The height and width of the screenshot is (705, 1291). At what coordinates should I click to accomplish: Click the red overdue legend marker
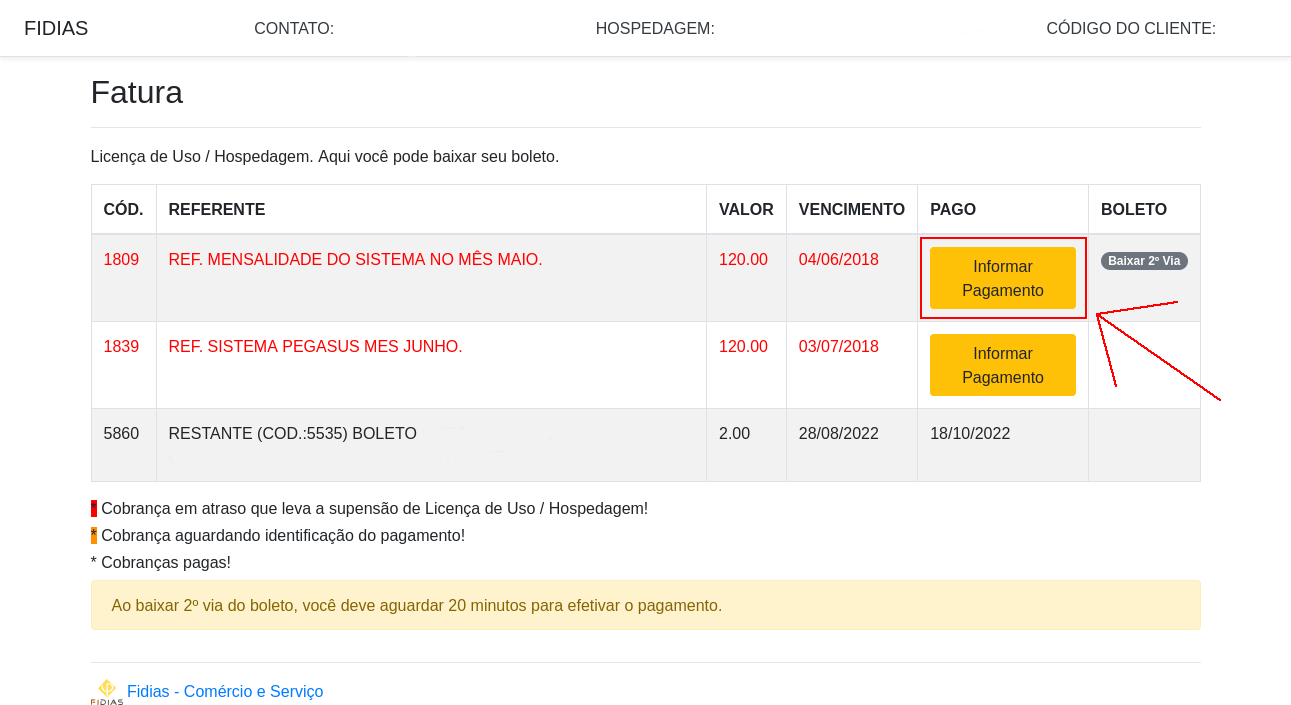pyautogui.click(x=94, y=507)
